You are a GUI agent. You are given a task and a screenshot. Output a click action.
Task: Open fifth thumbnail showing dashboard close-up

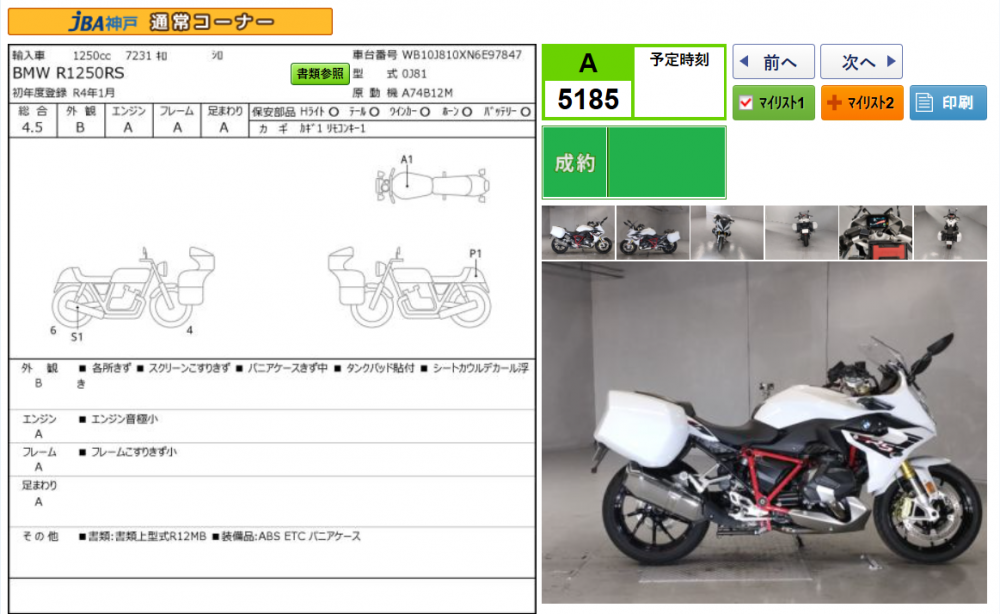click(876, 232)
